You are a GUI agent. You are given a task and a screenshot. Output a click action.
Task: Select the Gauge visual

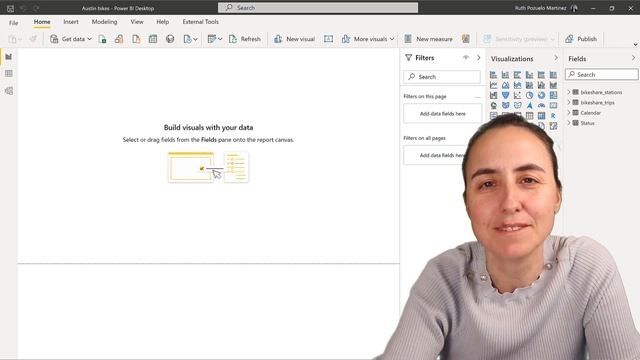pyautogui.click(x=541, y=105)
